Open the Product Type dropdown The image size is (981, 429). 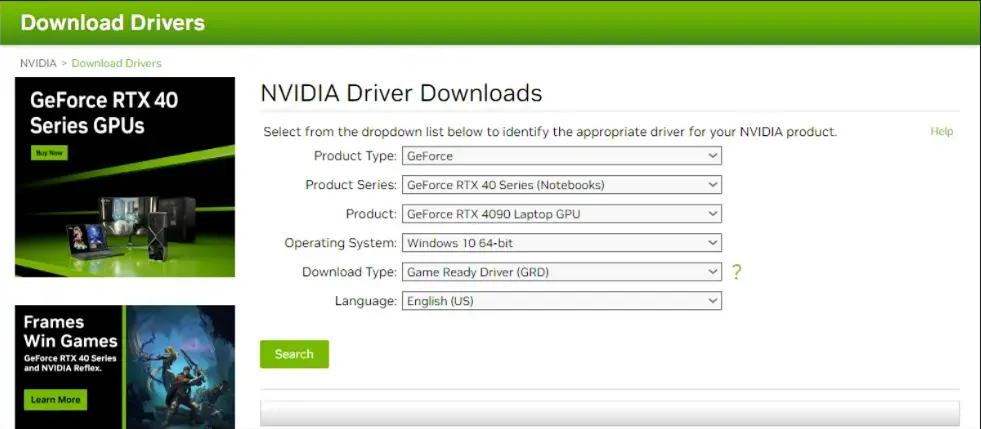pos(562,156)
